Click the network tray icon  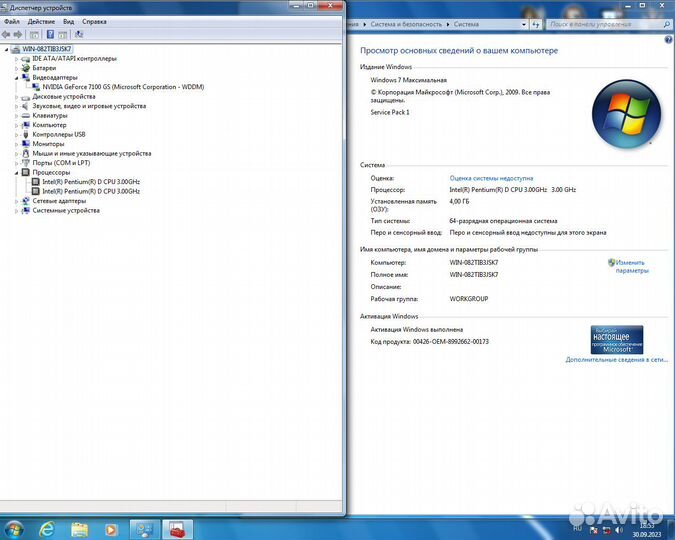(x=607, y=530)
